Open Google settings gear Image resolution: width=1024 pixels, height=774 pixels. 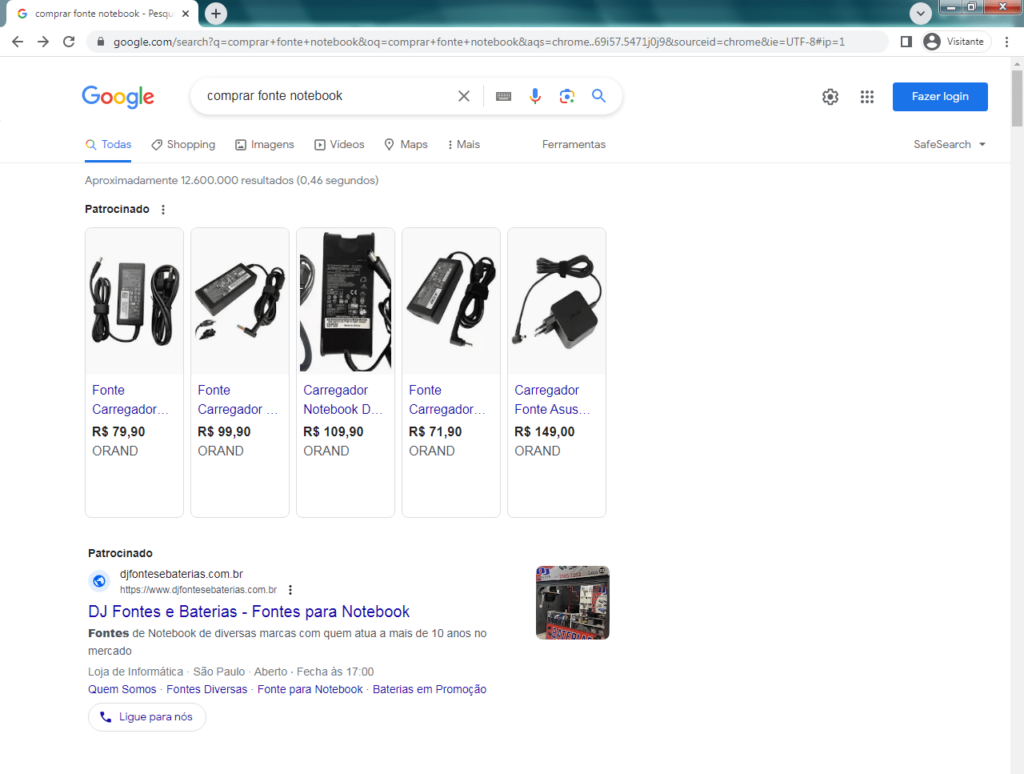pyautogui.click(x=830, y=97)
